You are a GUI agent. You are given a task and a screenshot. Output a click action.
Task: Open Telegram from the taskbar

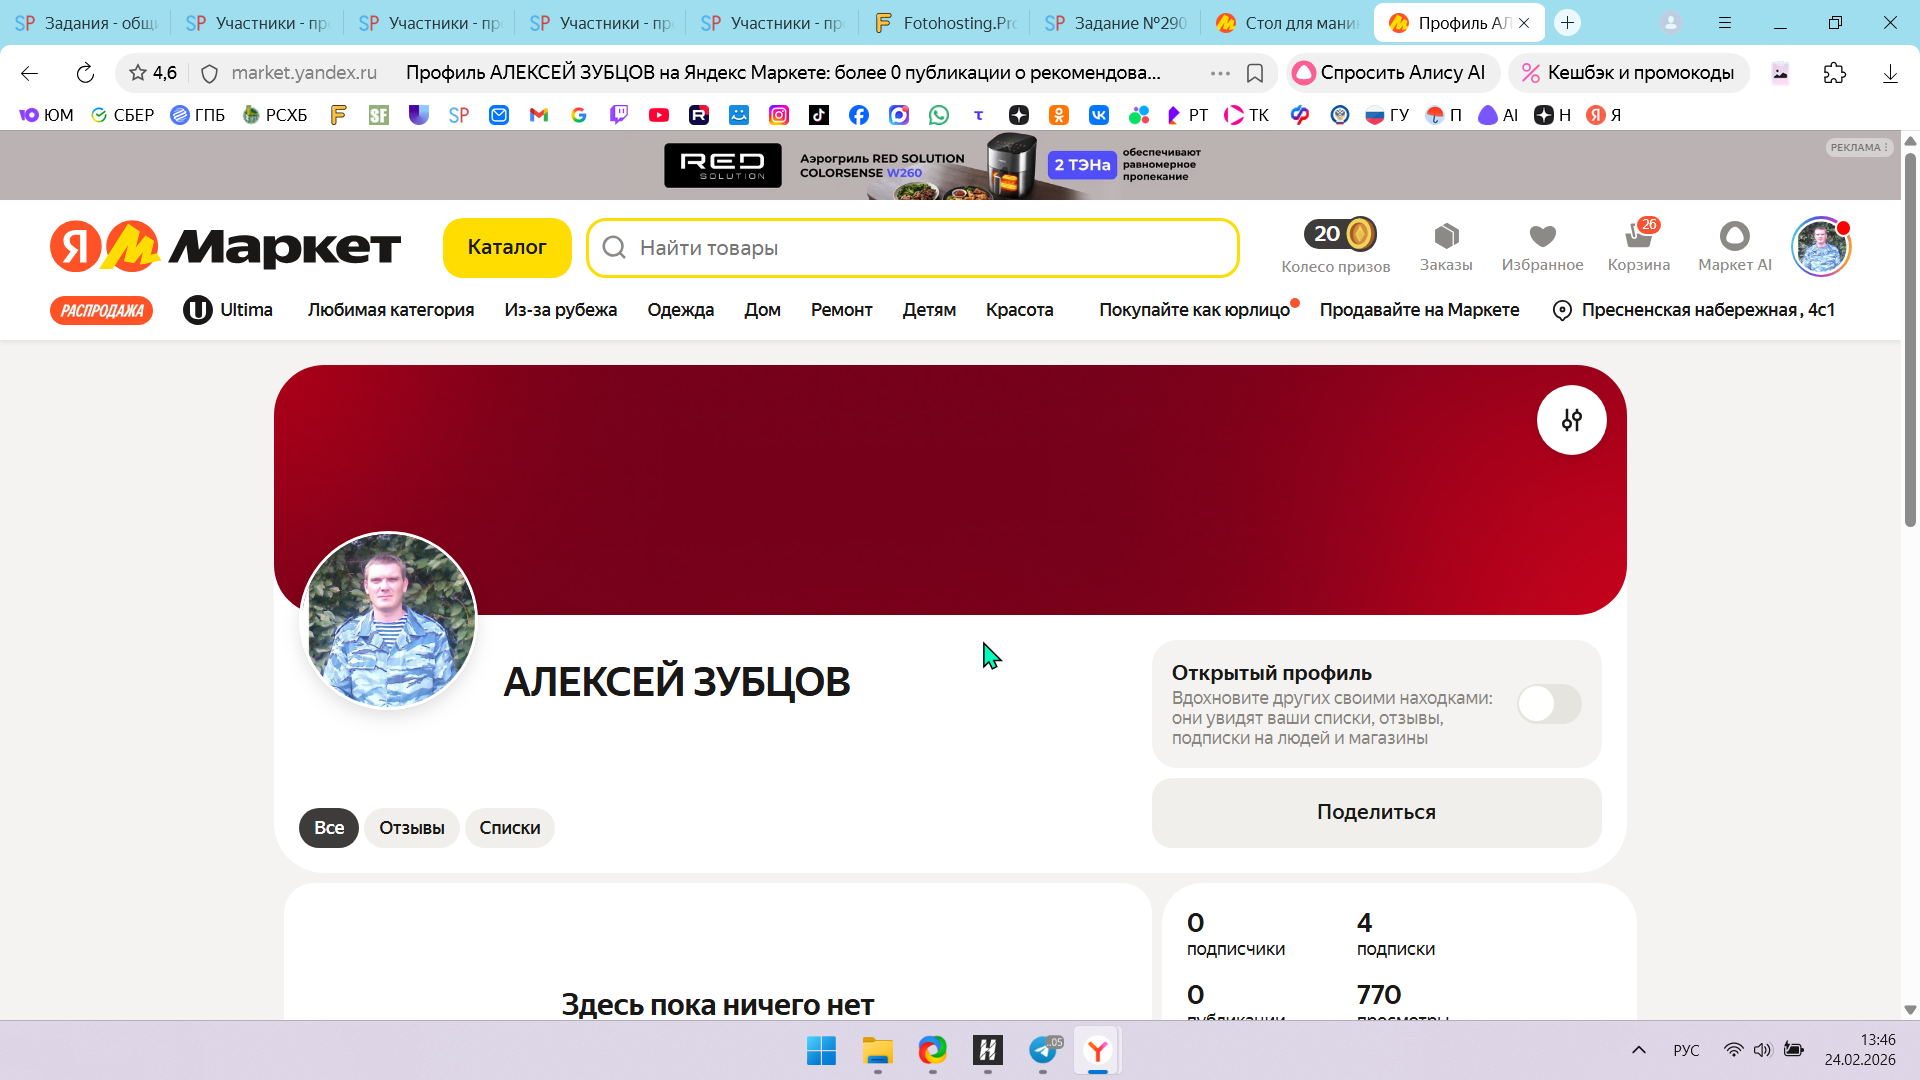tap(1043, 1050)
